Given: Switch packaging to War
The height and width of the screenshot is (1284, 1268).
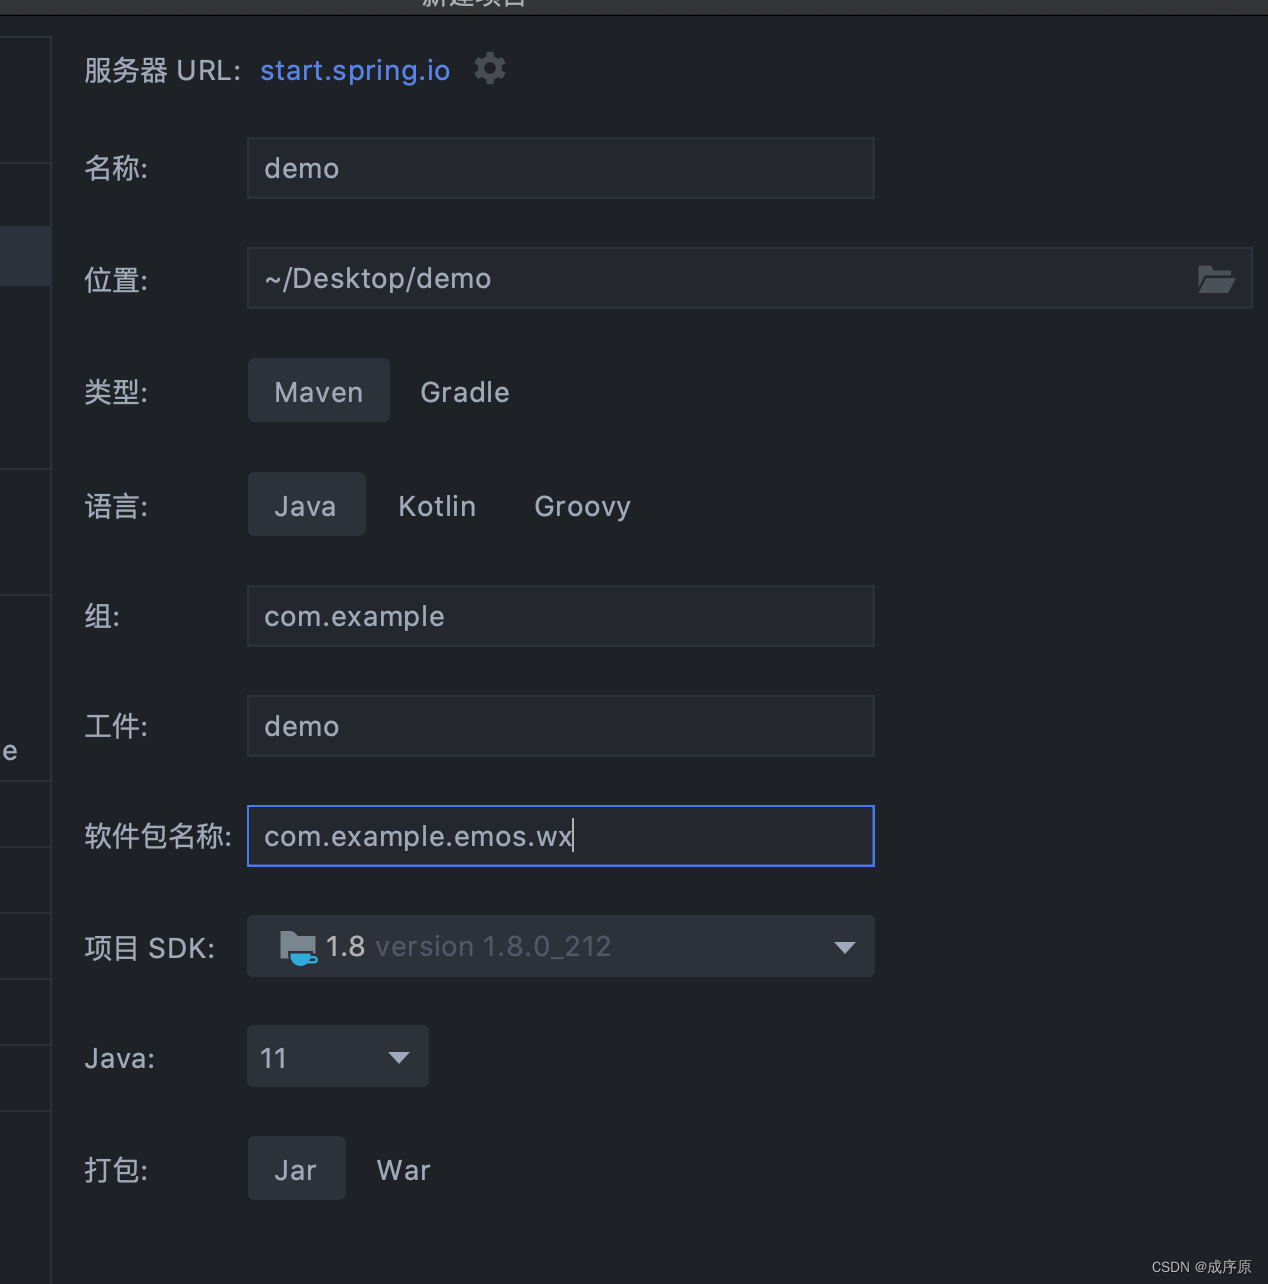Looking at the screenshot, I should (x=403, y=1169).
